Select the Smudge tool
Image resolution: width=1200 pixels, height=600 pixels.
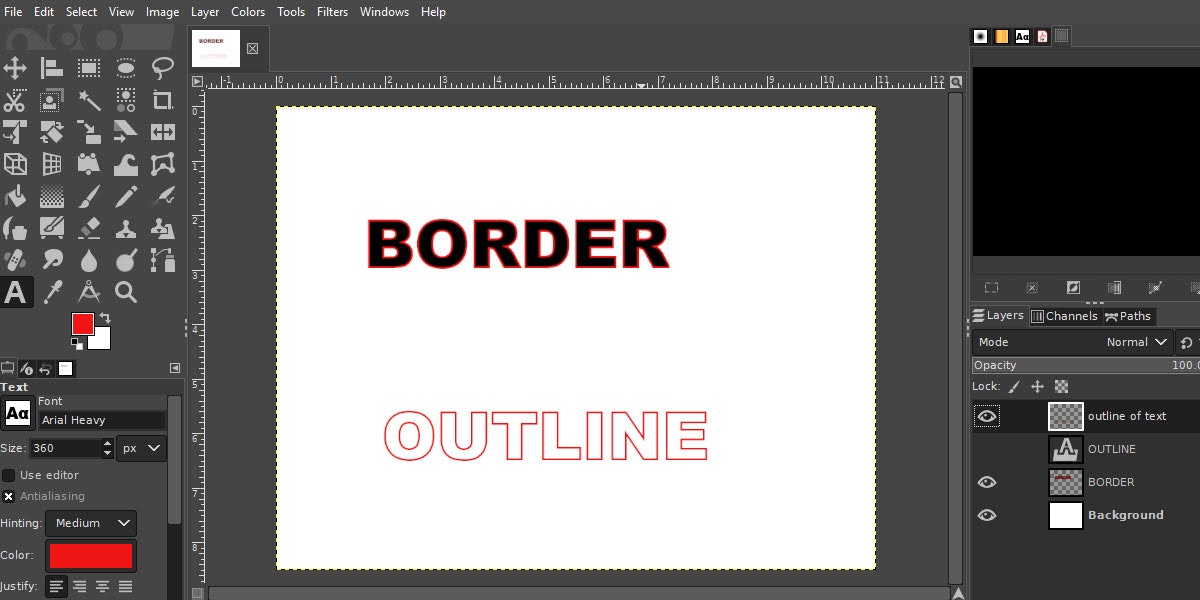coord(52,260)
